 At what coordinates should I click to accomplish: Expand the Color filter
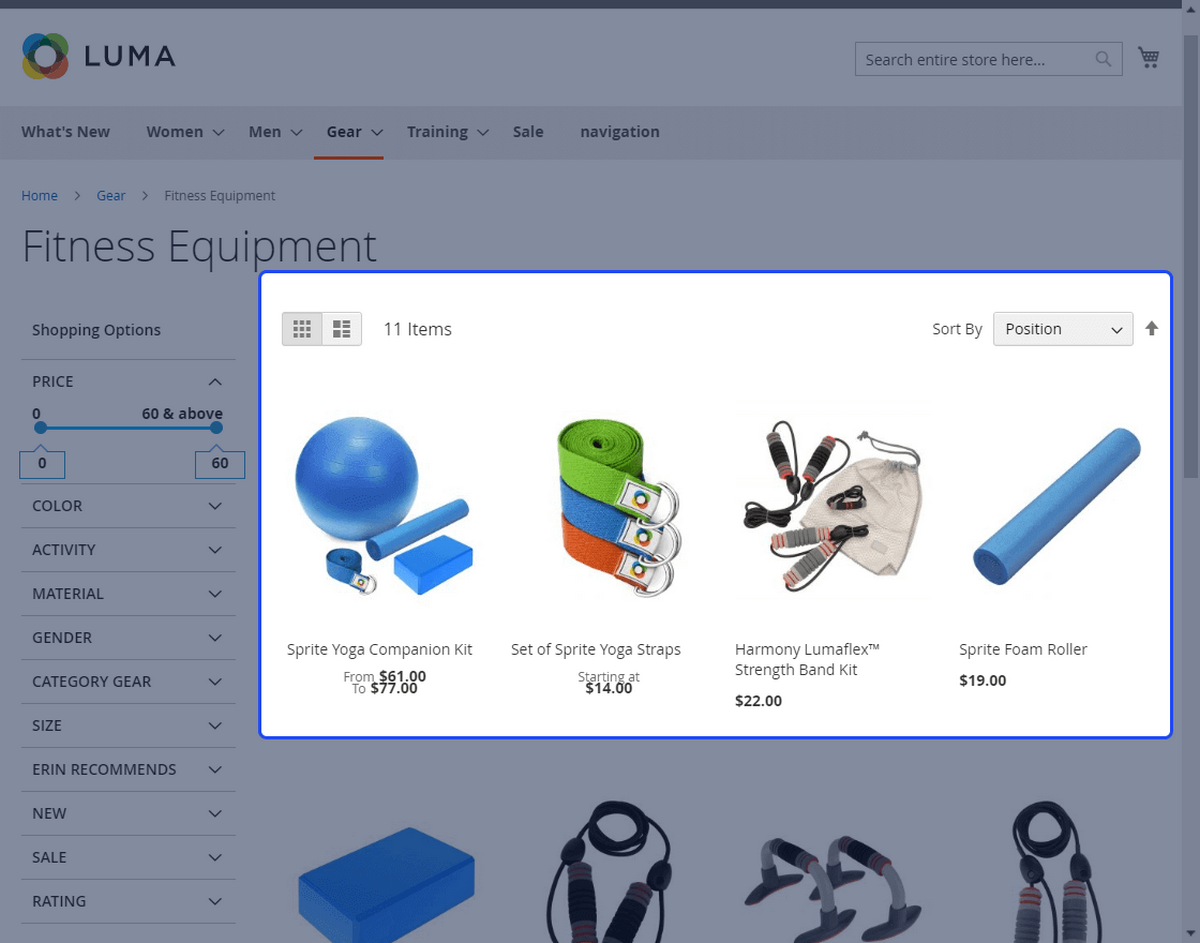point(128,506)
